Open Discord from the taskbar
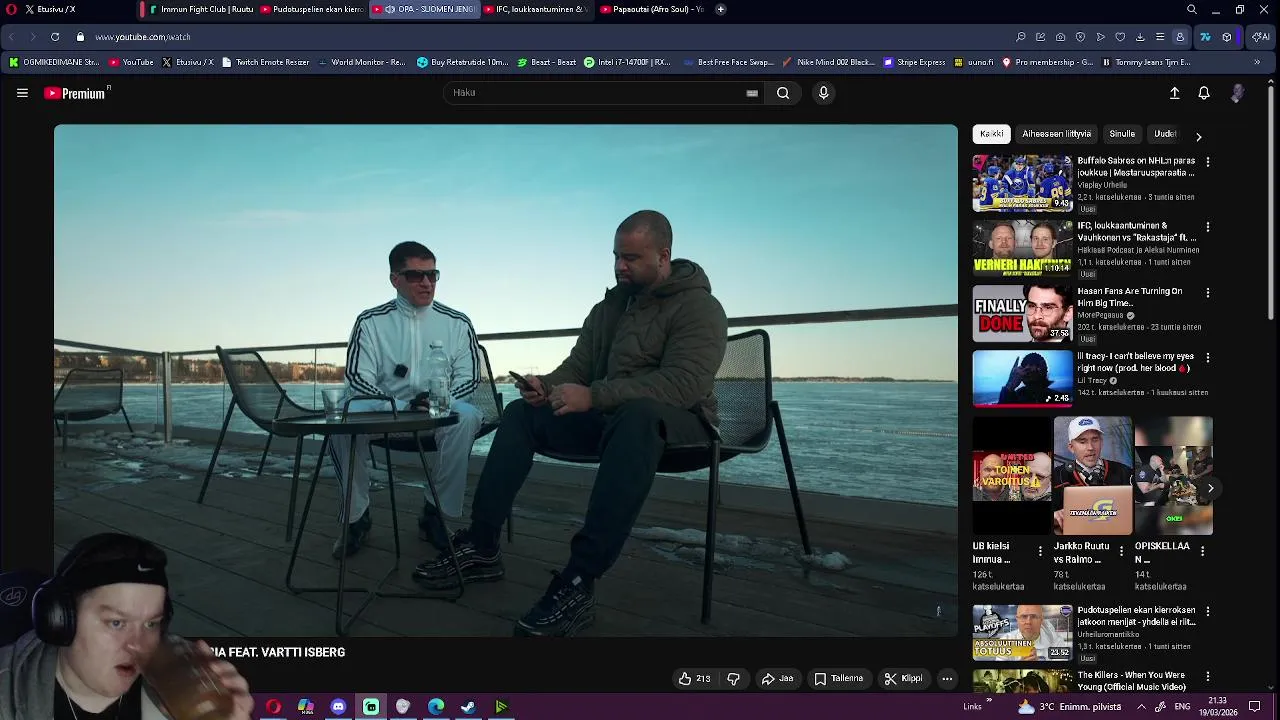 click(338, 707)
